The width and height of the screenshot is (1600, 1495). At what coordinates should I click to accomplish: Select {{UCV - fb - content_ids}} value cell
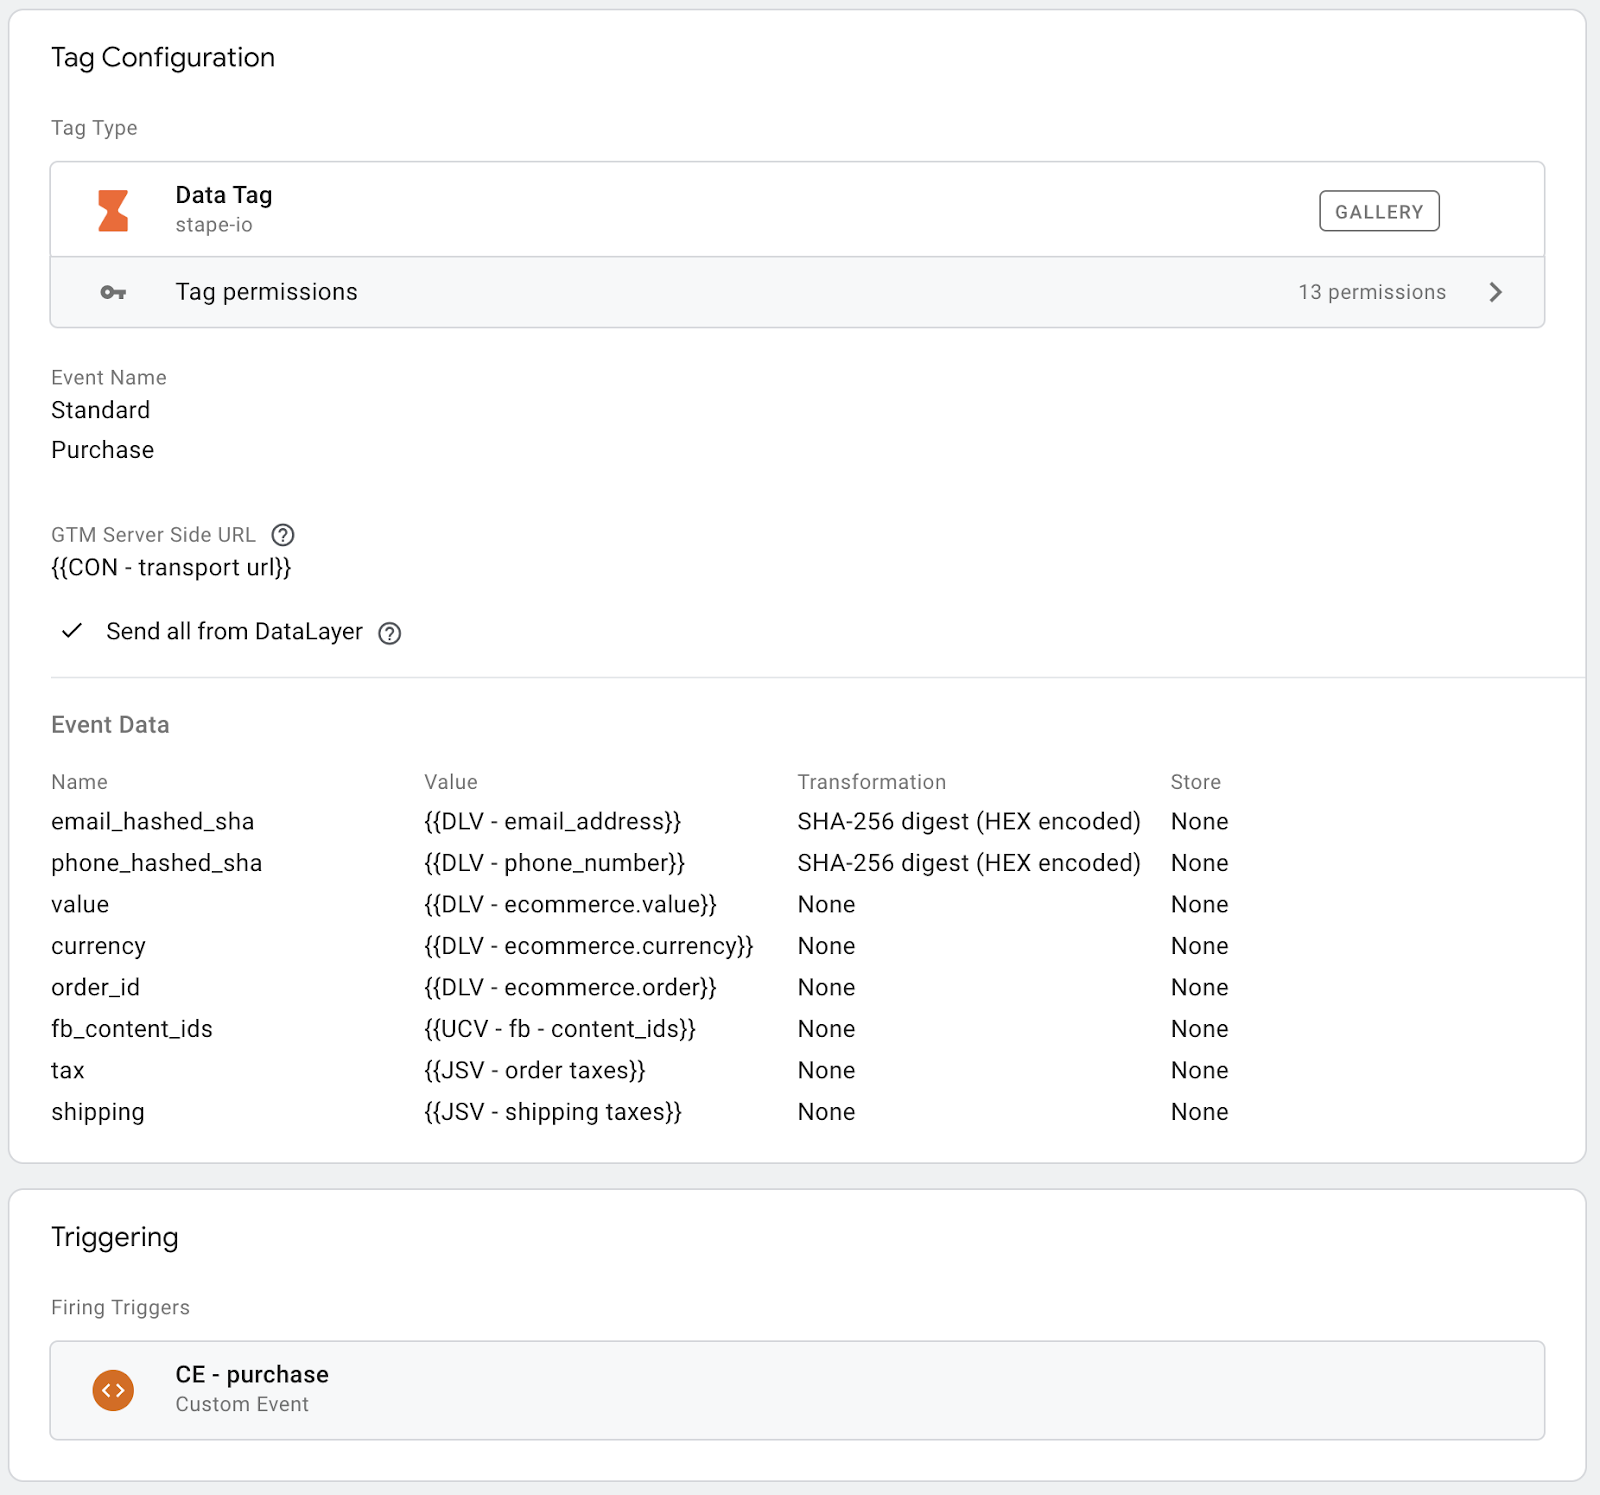click(560, 1029)
